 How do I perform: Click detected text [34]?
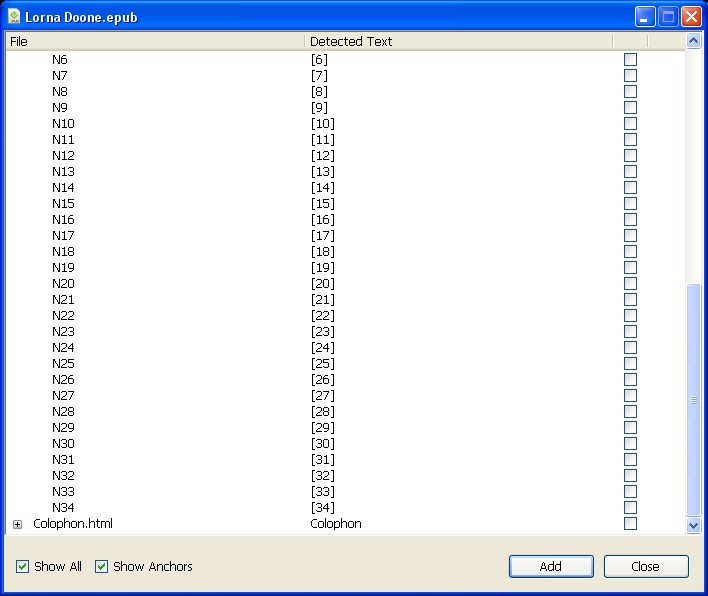click(323, 508)
